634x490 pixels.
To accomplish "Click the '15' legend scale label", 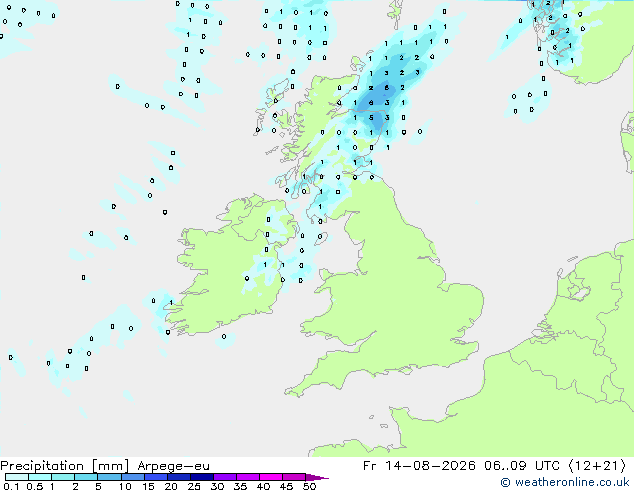I will click(x=148, y=486).
